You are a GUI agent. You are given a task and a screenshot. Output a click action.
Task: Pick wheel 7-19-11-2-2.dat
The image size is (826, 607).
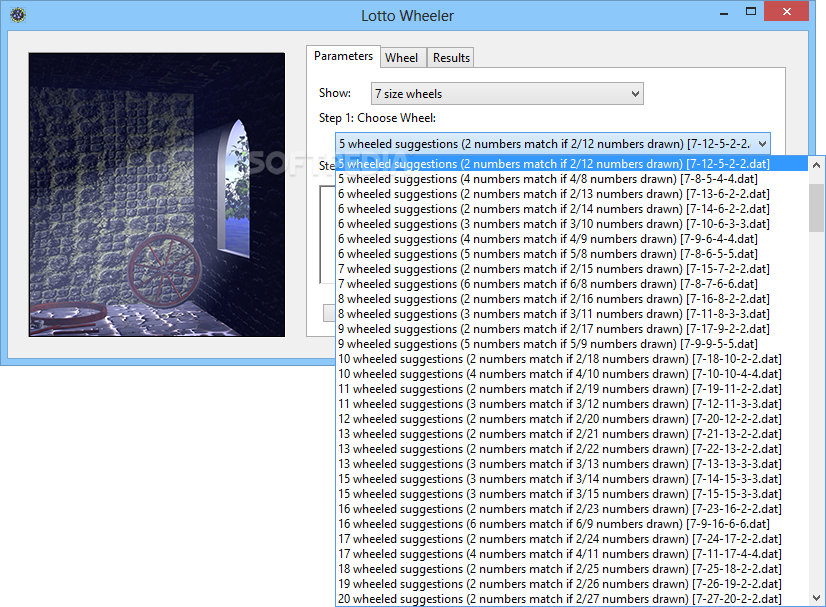coord(571,389)
